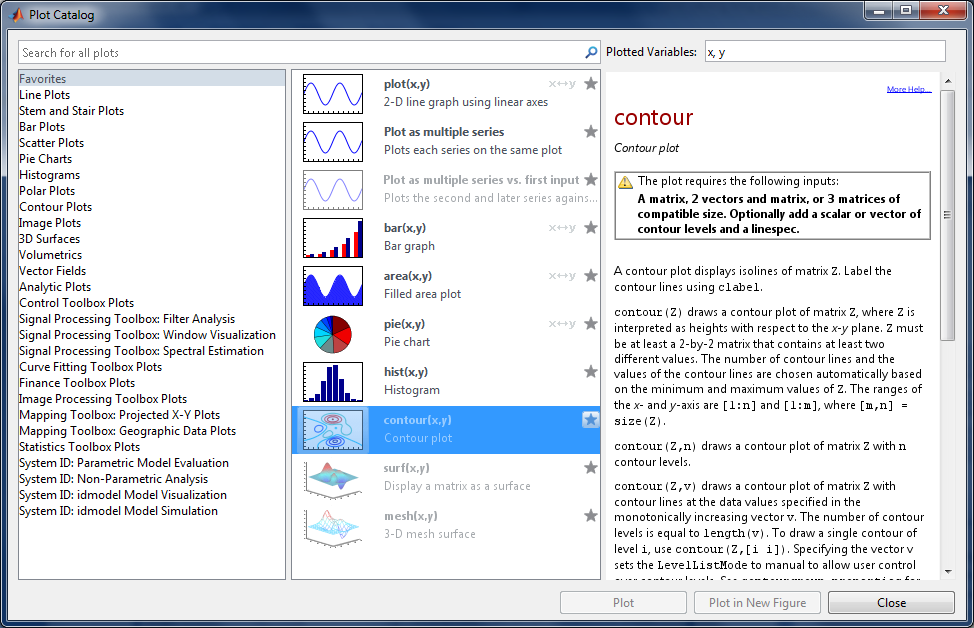Pick the filled area plot icon
974x628 pixels.
coord(333,285)
